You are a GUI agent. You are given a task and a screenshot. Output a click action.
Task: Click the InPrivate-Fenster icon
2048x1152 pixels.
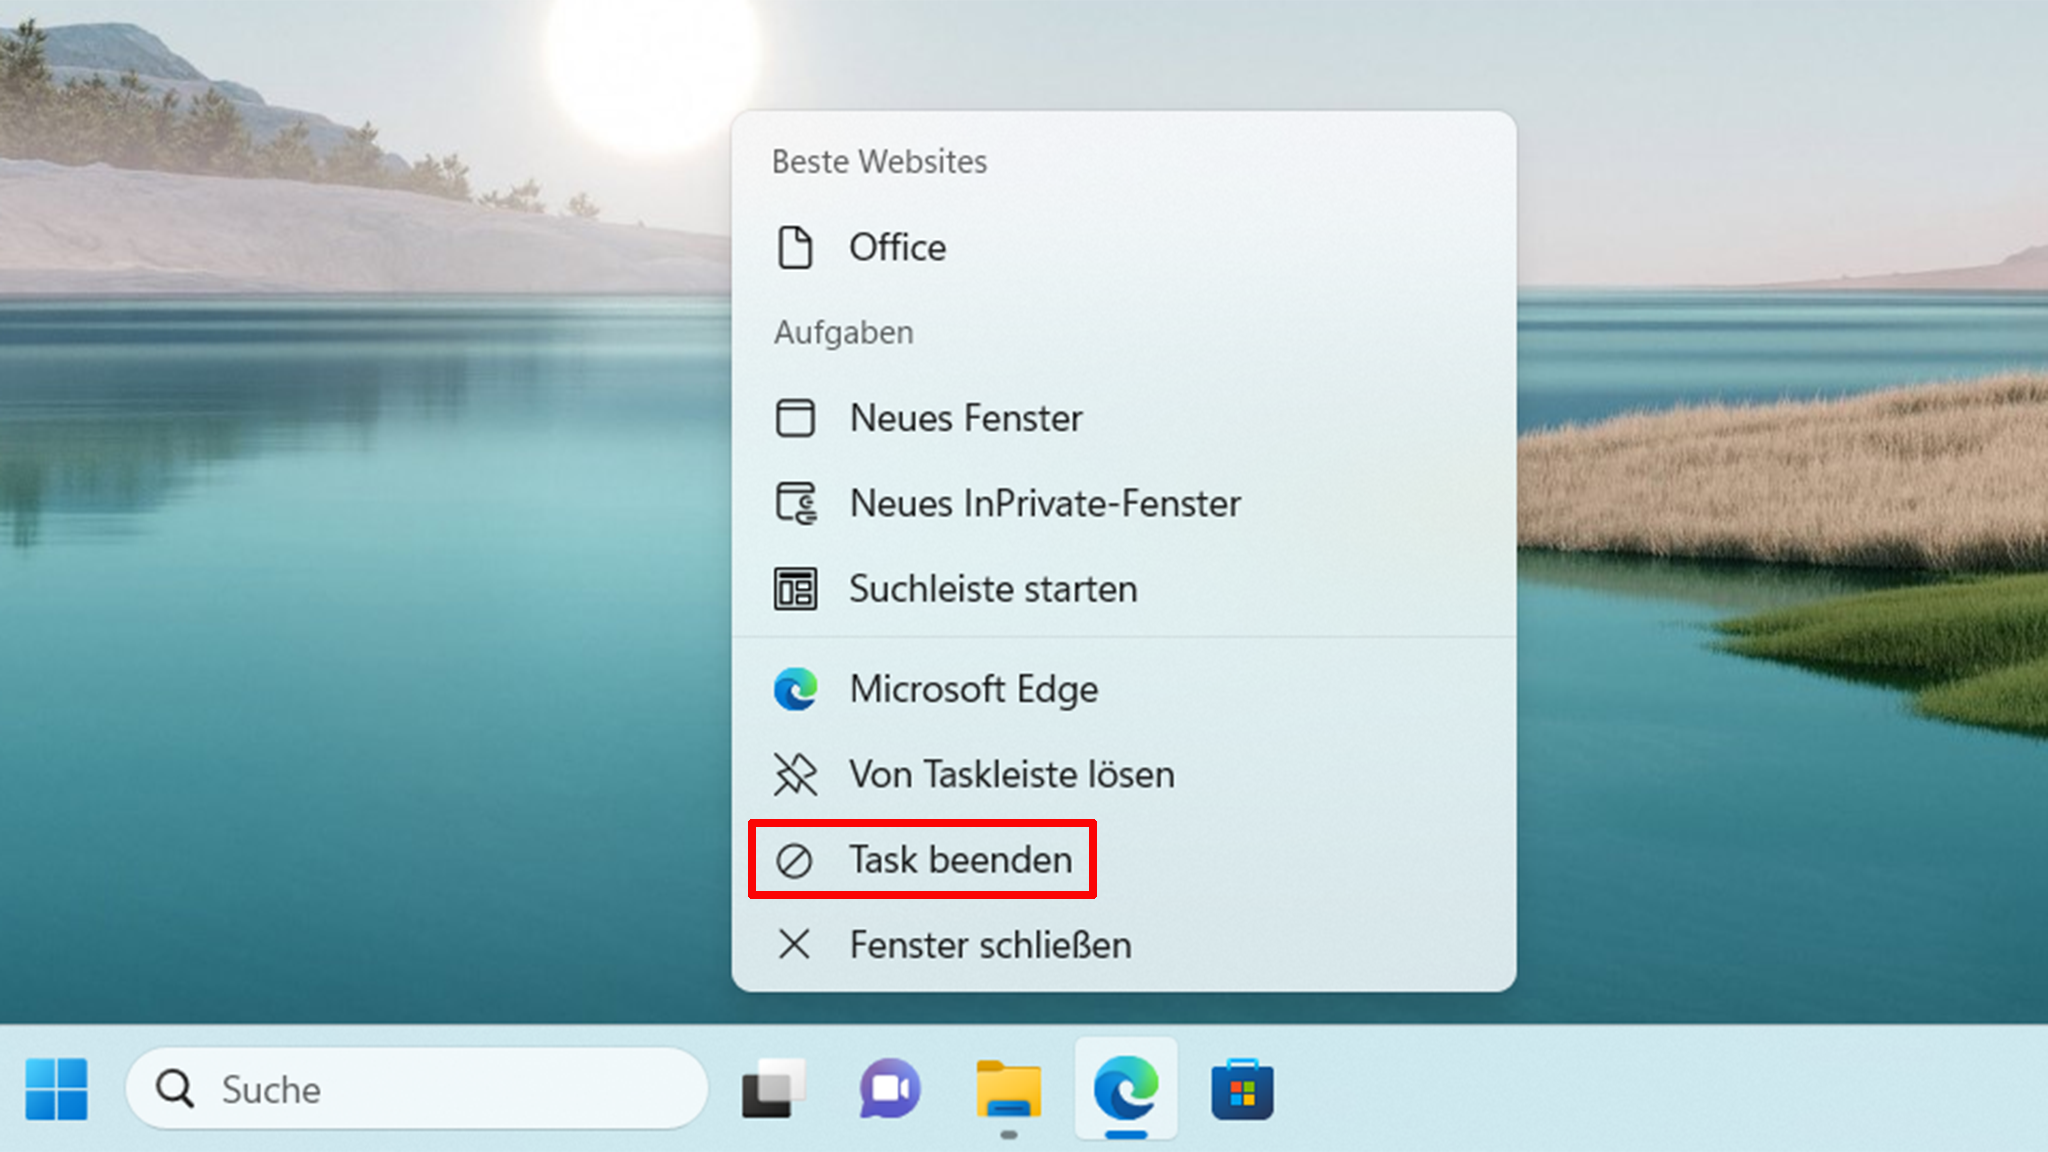(796, 503)
